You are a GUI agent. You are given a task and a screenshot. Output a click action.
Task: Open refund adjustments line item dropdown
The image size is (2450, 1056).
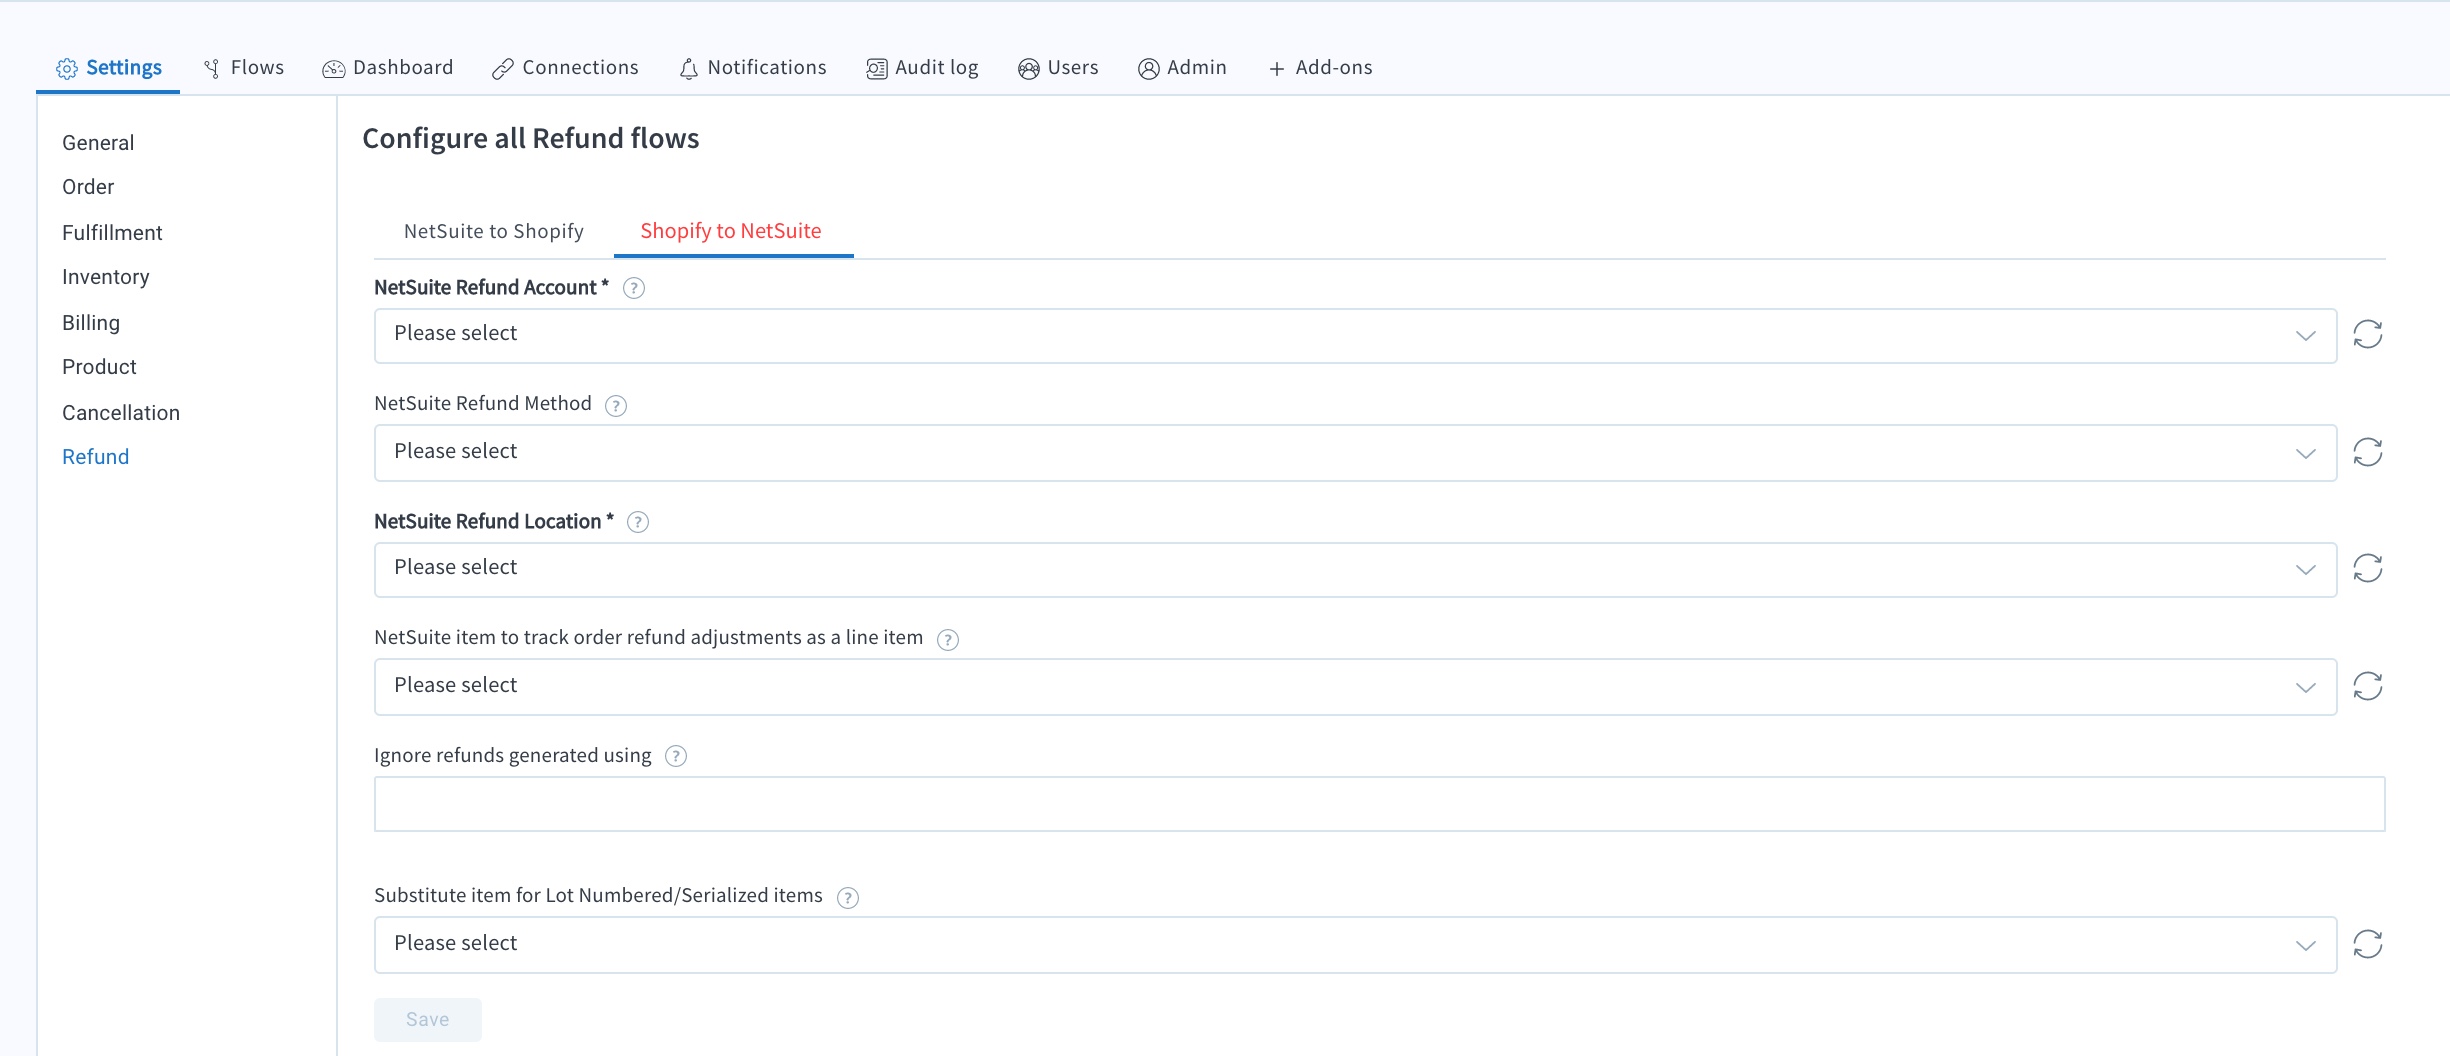pos(1355,686)
